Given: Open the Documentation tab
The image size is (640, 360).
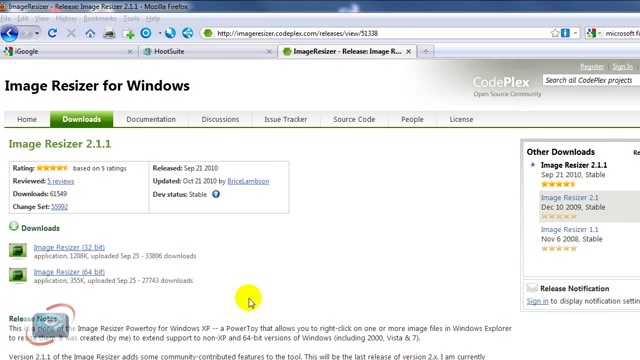Looking at the screenshot, I should click(151, 119).
